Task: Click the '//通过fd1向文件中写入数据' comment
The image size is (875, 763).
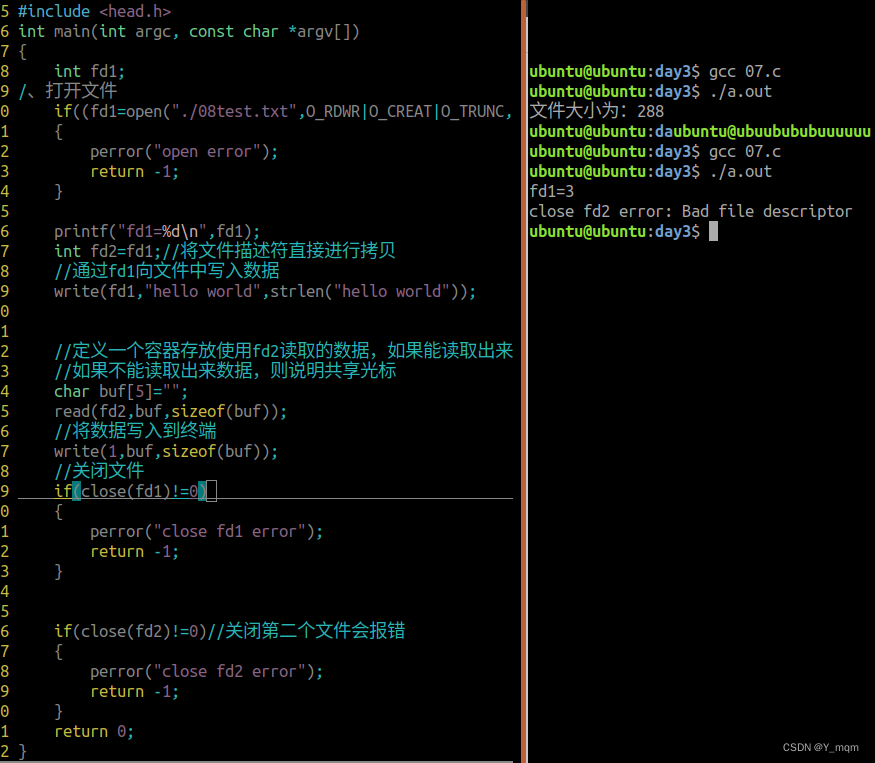Action: click(x=166, y=271)
